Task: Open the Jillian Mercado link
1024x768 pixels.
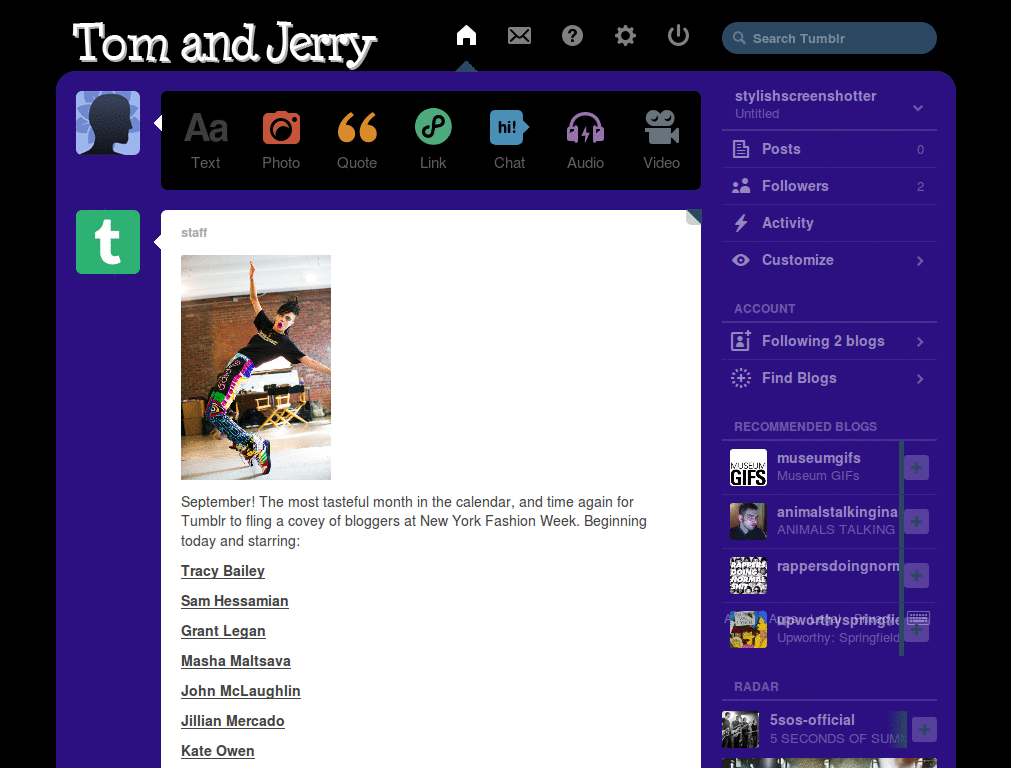Action: point(232,721)
